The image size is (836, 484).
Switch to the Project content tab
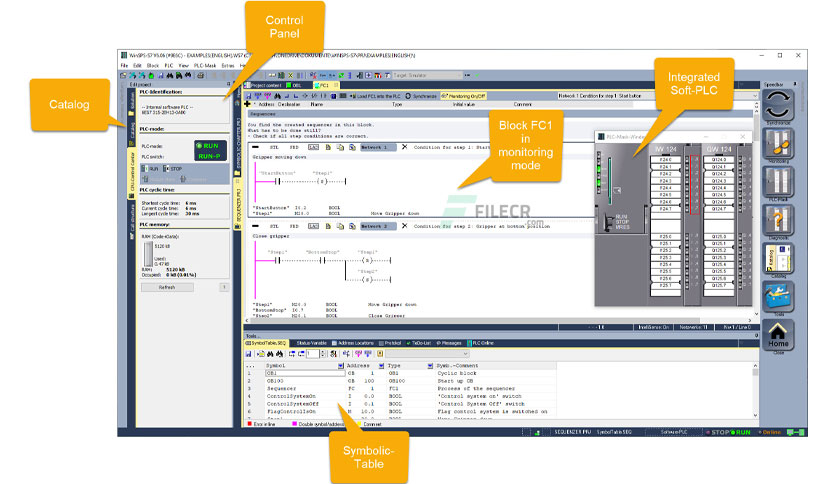point(264,85)
